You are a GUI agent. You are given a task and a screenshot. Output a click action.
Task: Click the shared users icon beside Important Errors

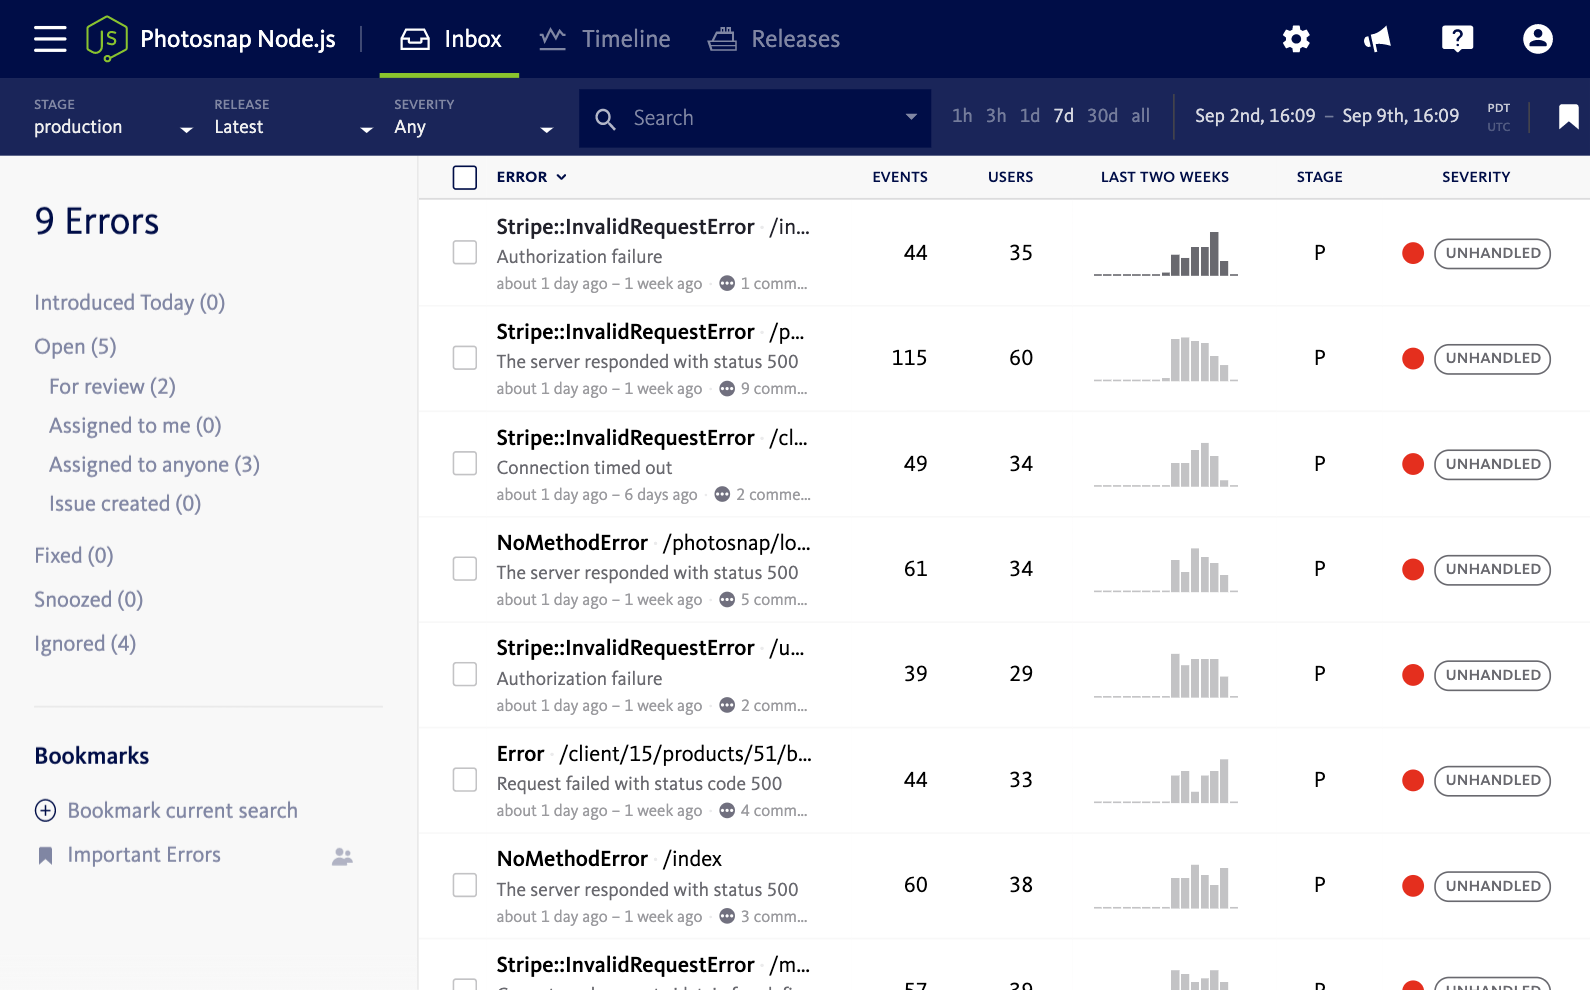[342, 856]
